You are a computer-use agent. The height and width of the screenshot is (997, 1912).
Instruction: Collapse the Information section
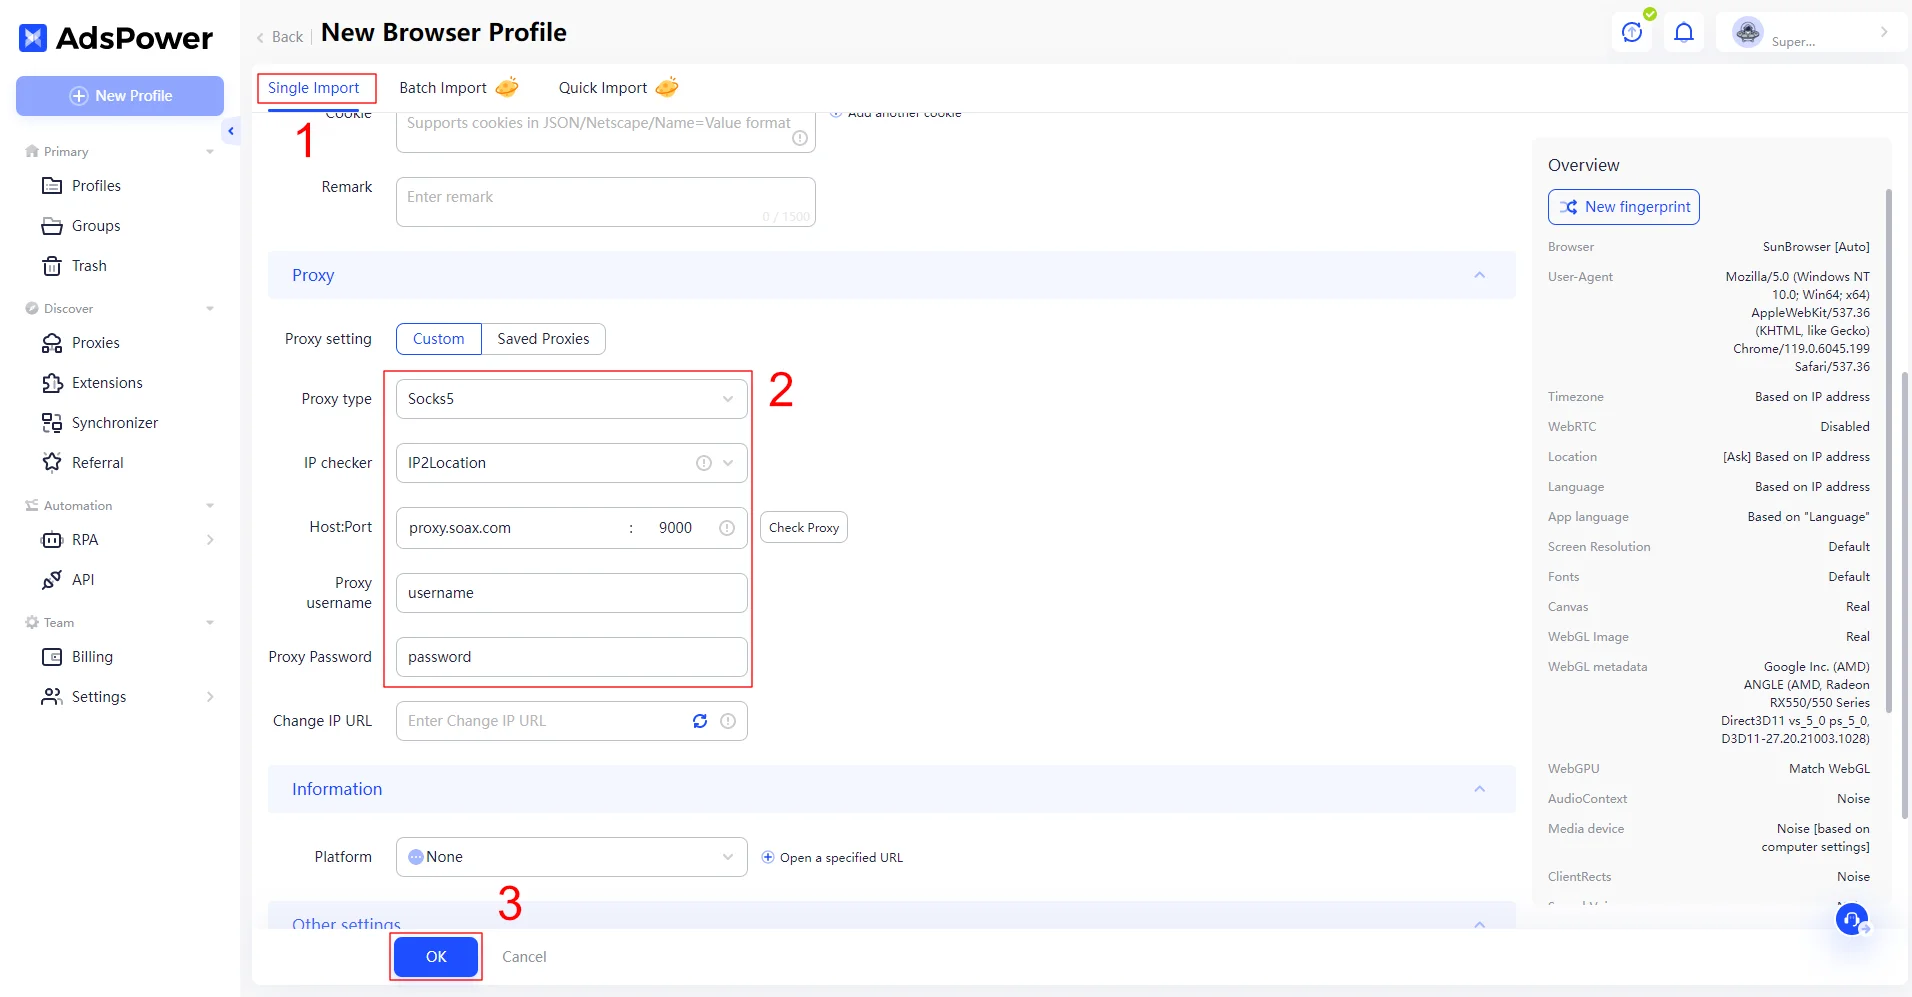tap(1479, 789)
